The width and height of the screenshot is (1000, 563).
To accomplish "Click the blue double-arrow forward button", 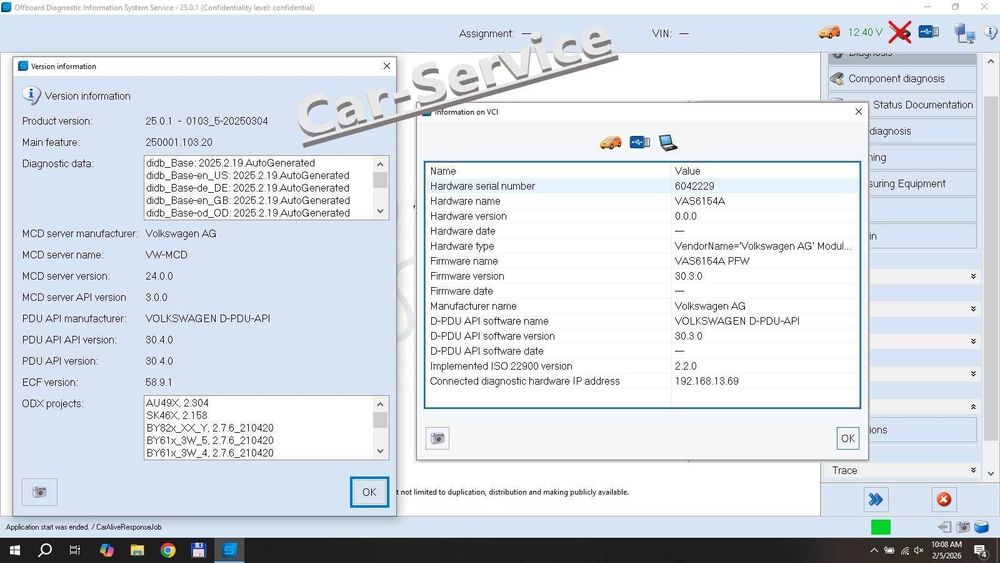I will click(x=876, y=499).
